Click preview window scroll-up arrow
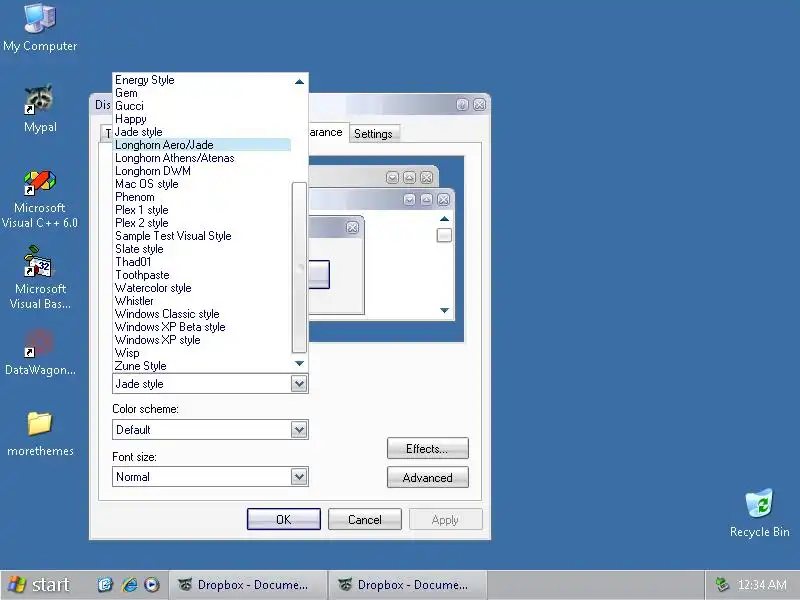 pyautogui.click(x=444, y=219)
